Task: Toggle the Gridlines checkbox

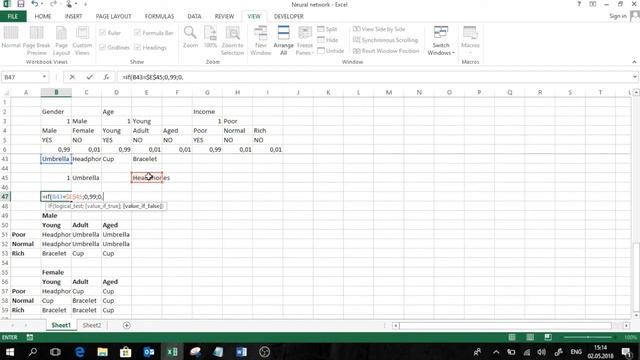Action: (x=114, y=47)
